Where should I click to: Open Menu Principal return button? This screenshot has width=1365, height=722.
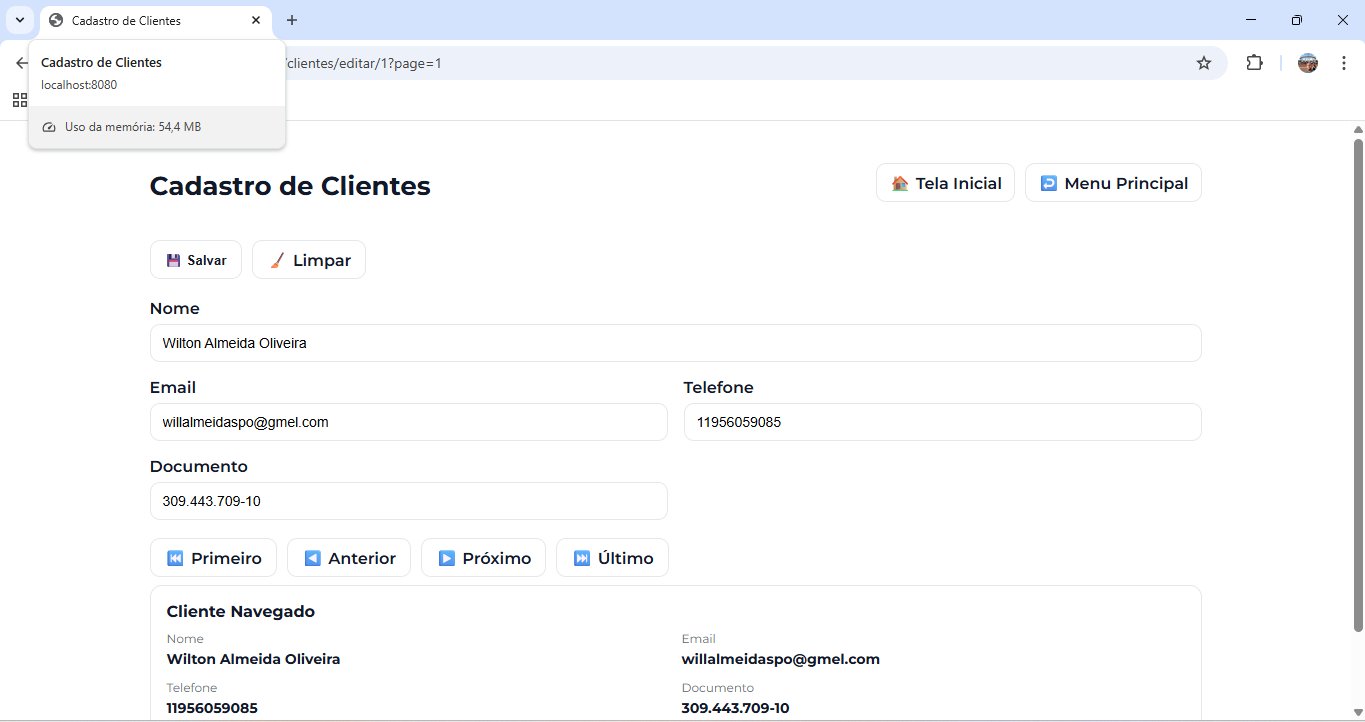tap(1113, 183)
